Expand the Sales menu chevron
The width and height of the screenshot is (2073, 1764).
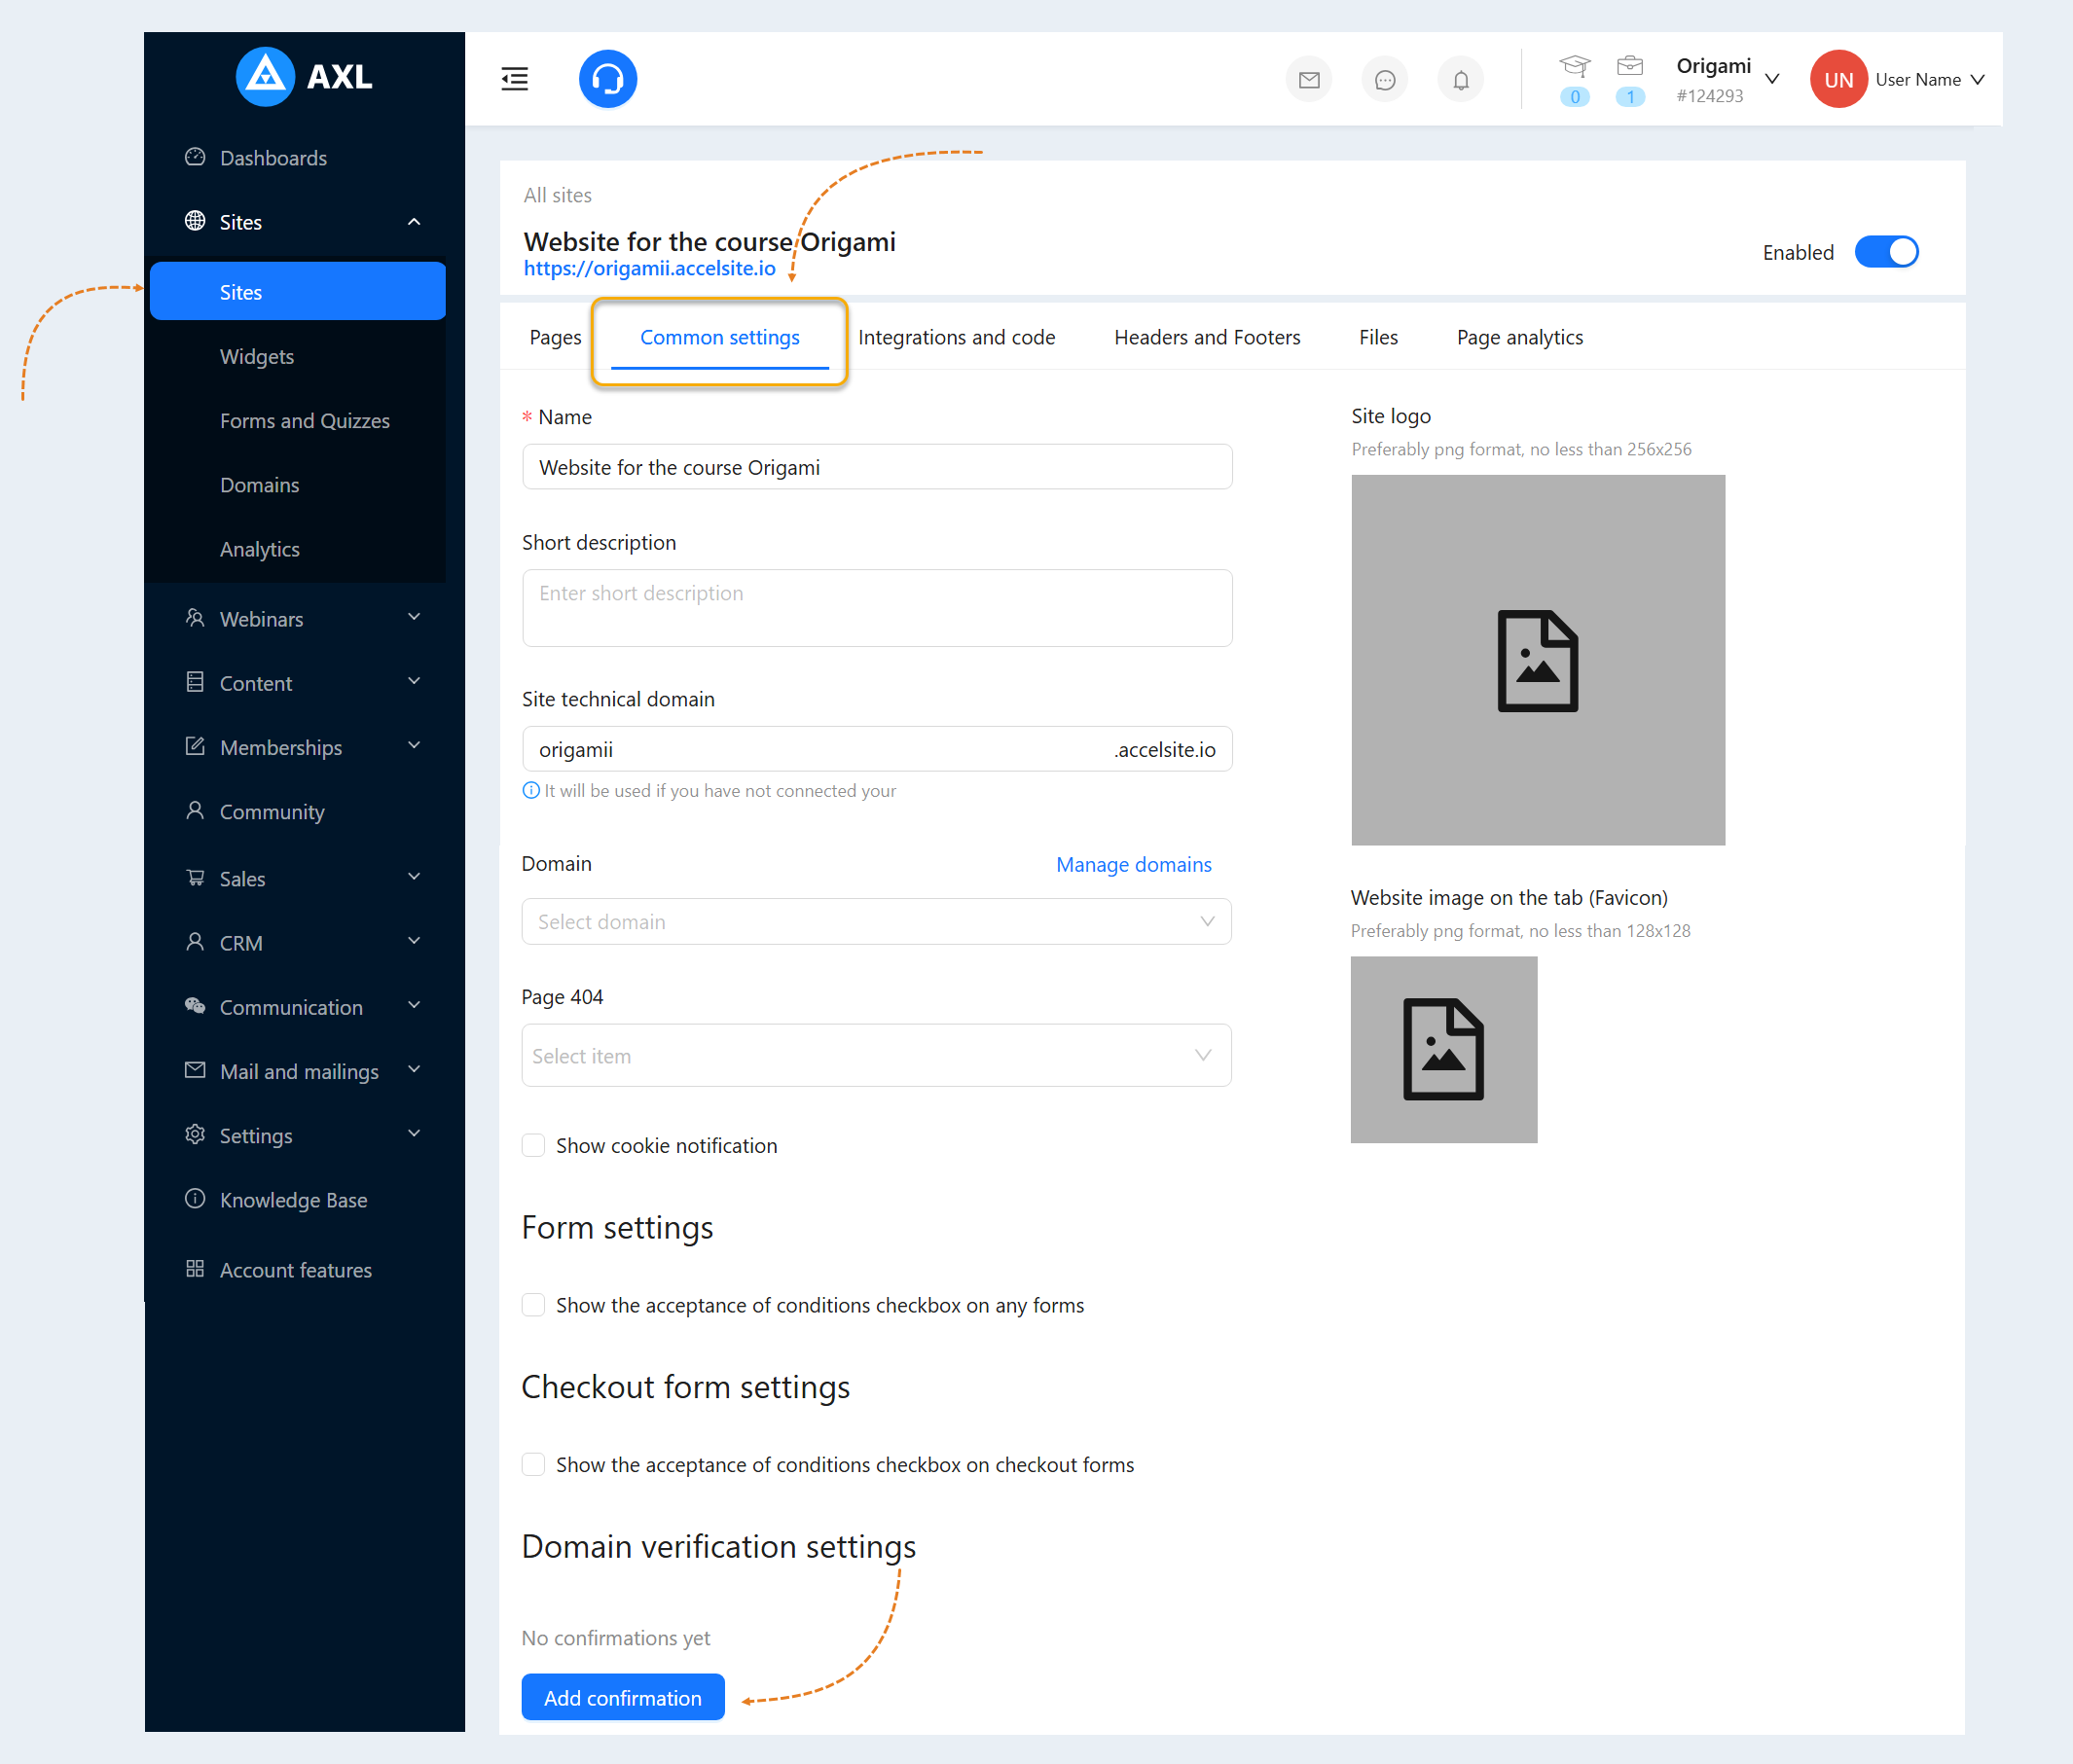pos(414,877)
